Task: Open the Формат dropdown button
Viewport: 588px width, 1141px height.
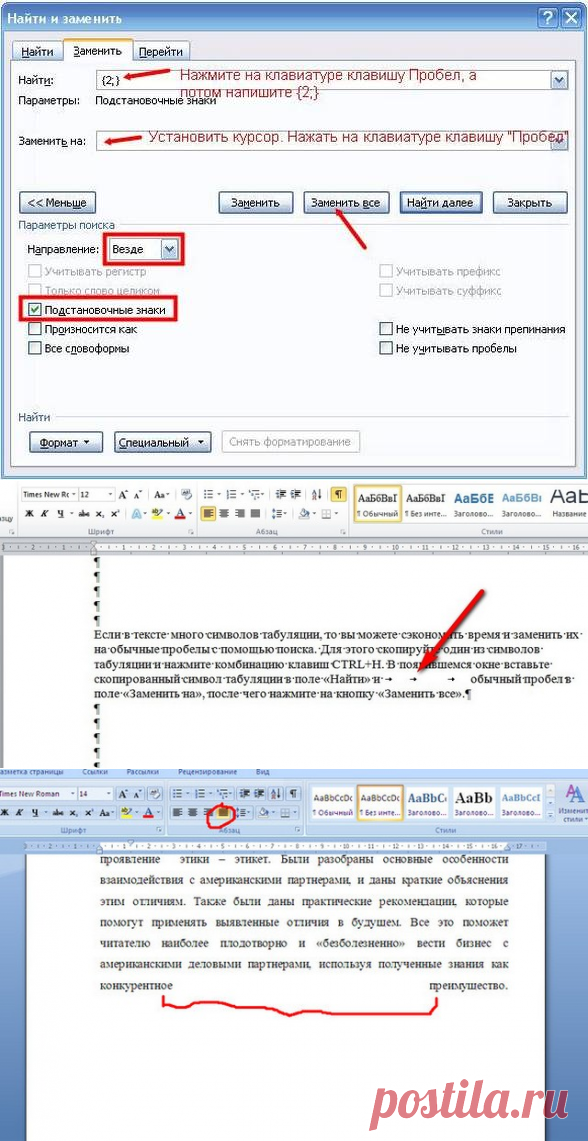Action: [x=65, y=442]
